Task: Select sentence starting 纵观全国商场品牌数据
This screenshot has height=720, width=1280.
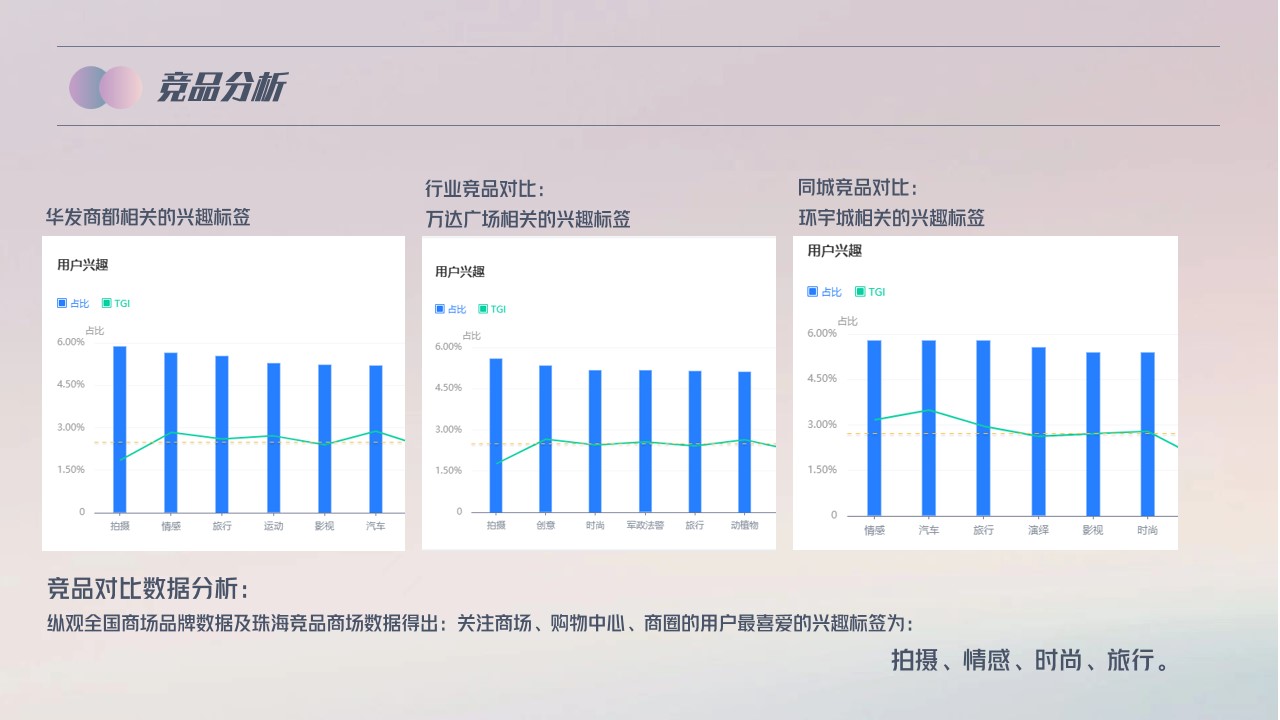Action: (x=480, y=624)
